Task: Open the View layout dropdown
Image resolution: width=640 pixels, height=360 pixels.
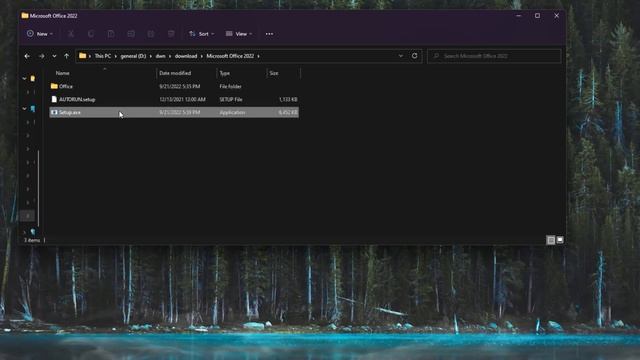Action: click(x=239, y=34)
